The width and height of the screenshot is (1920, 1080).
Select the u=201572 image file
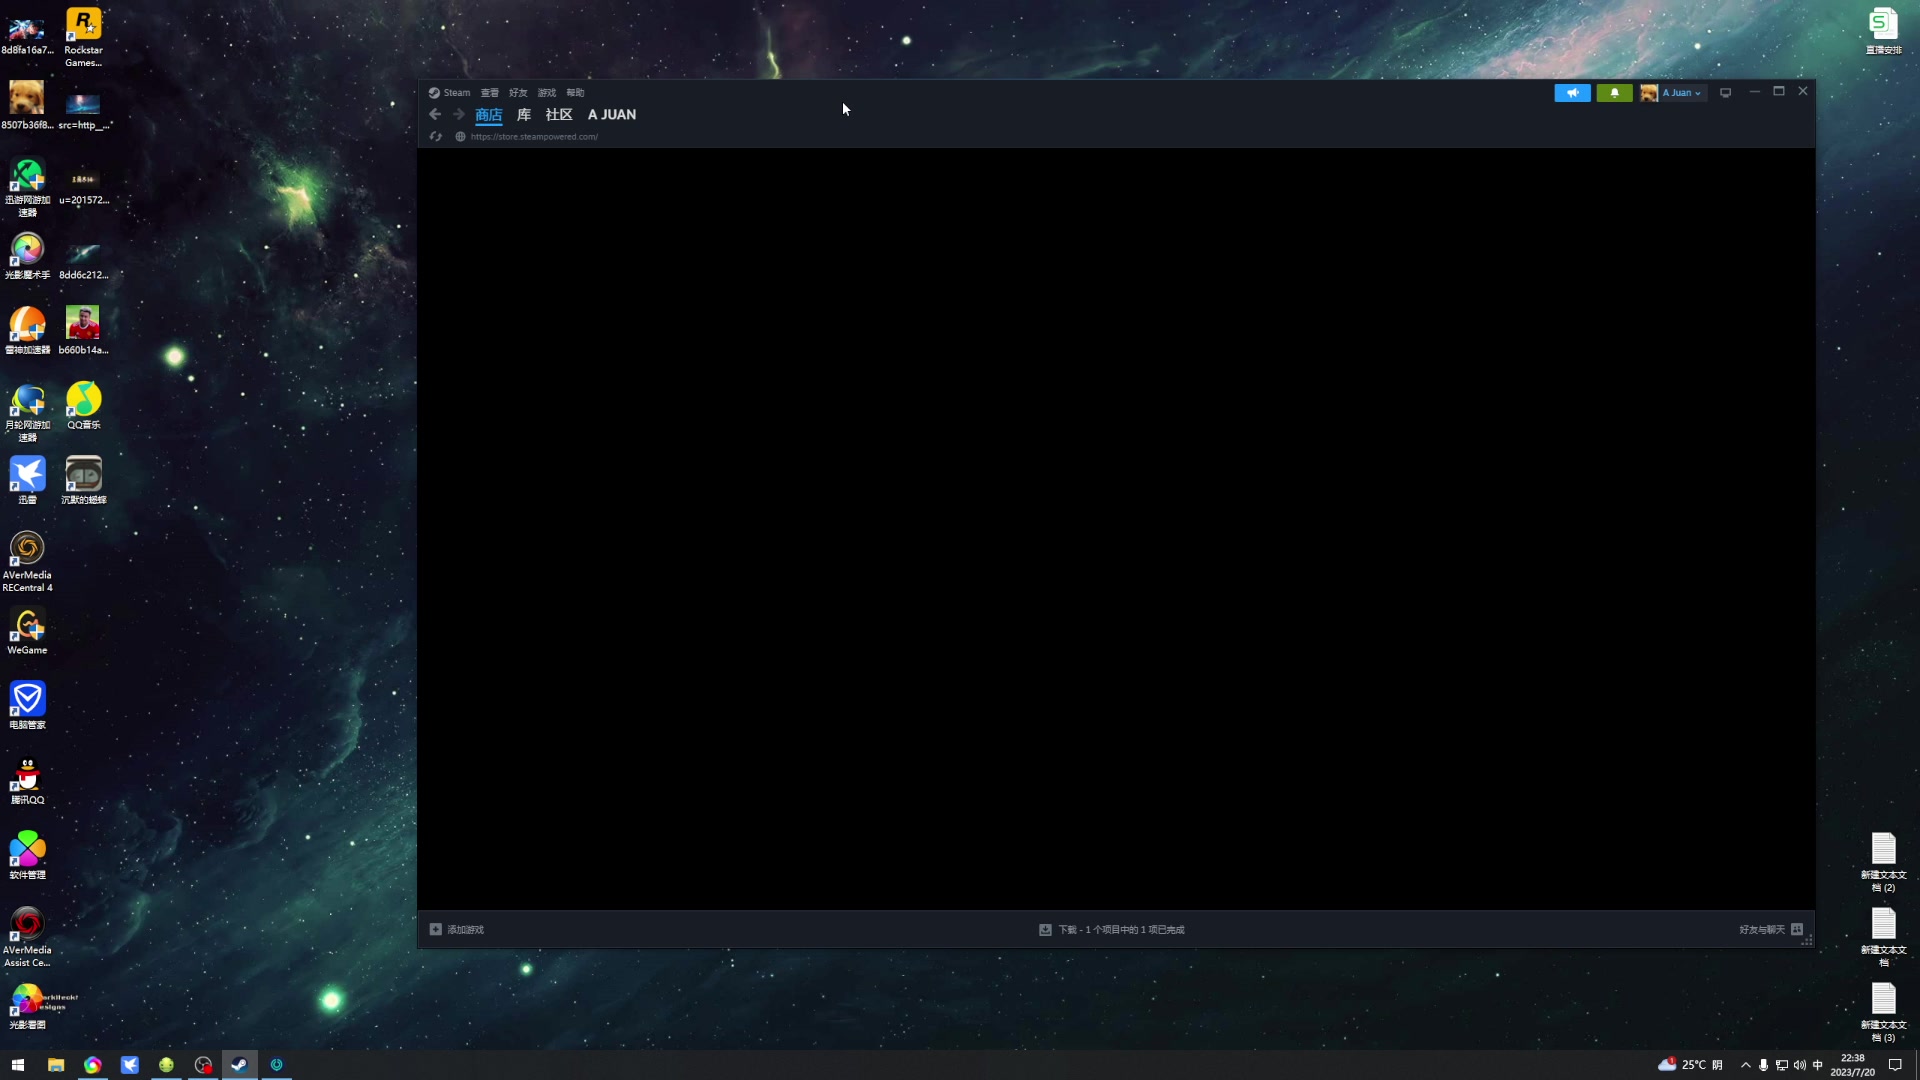coord(83,187)
